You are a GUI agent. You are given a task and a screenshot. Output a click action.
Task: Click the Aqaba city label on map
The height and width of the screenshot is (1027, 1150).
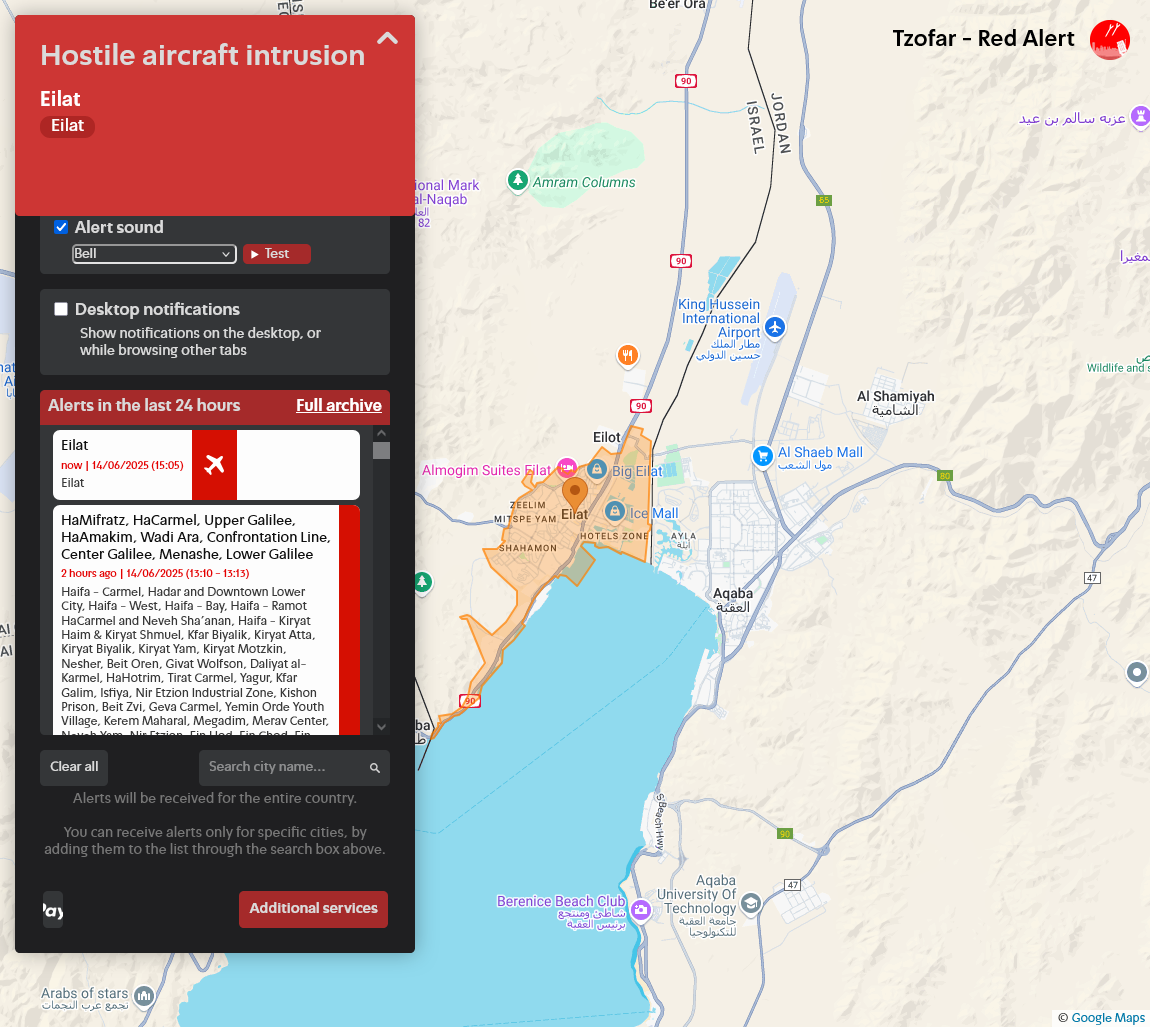point(733,600)
